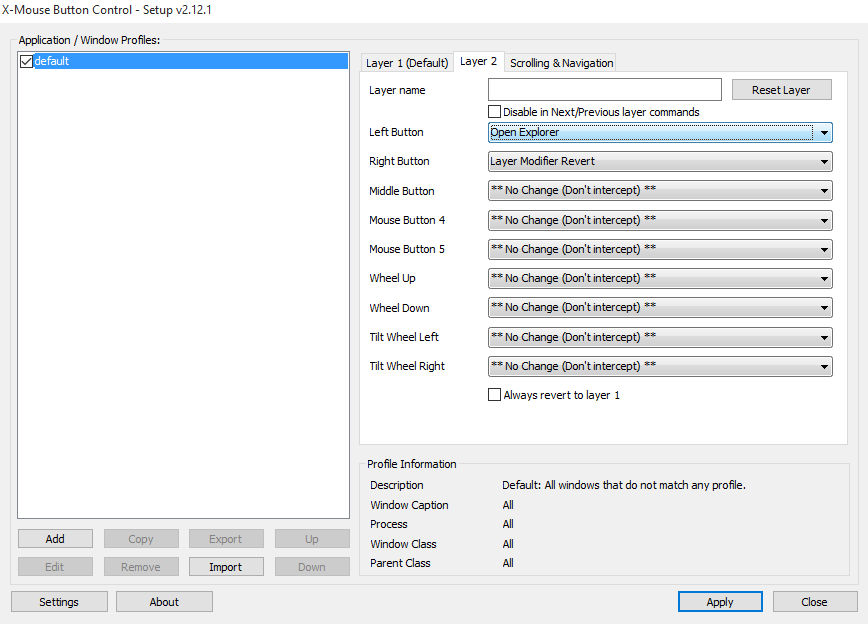
Task: Click the Down button
Action: pos(312,567)
